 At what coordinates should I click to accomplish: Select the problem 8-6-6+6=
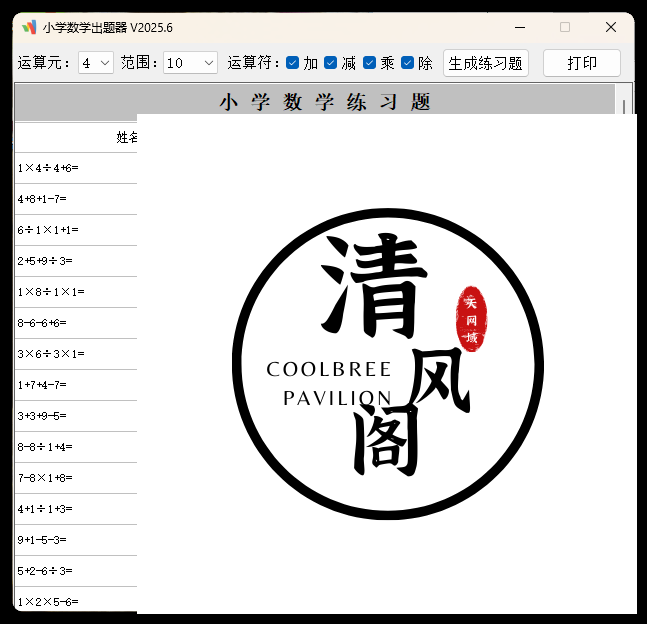[42, 323]
